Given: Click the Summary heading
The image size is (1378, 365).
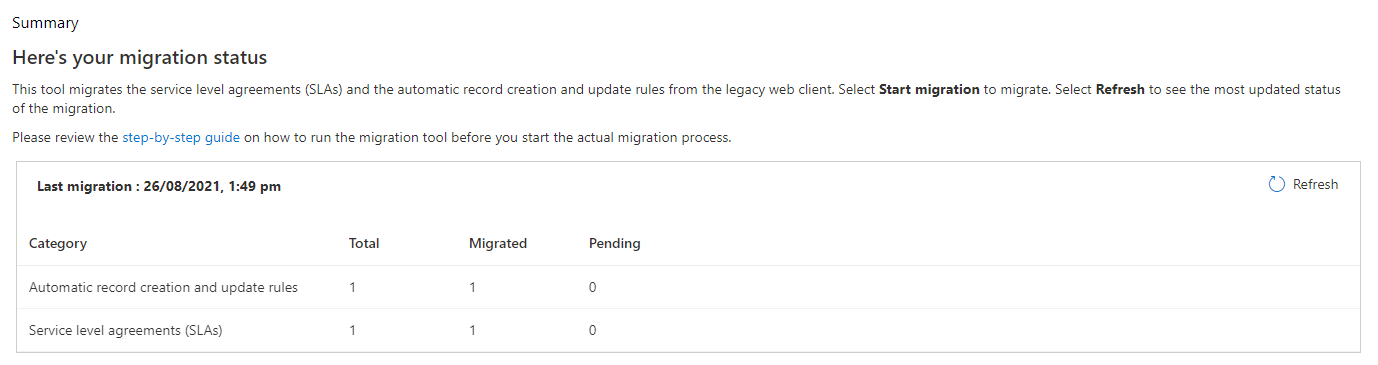Looking at the screenshot, I should (x=45, y=23).
